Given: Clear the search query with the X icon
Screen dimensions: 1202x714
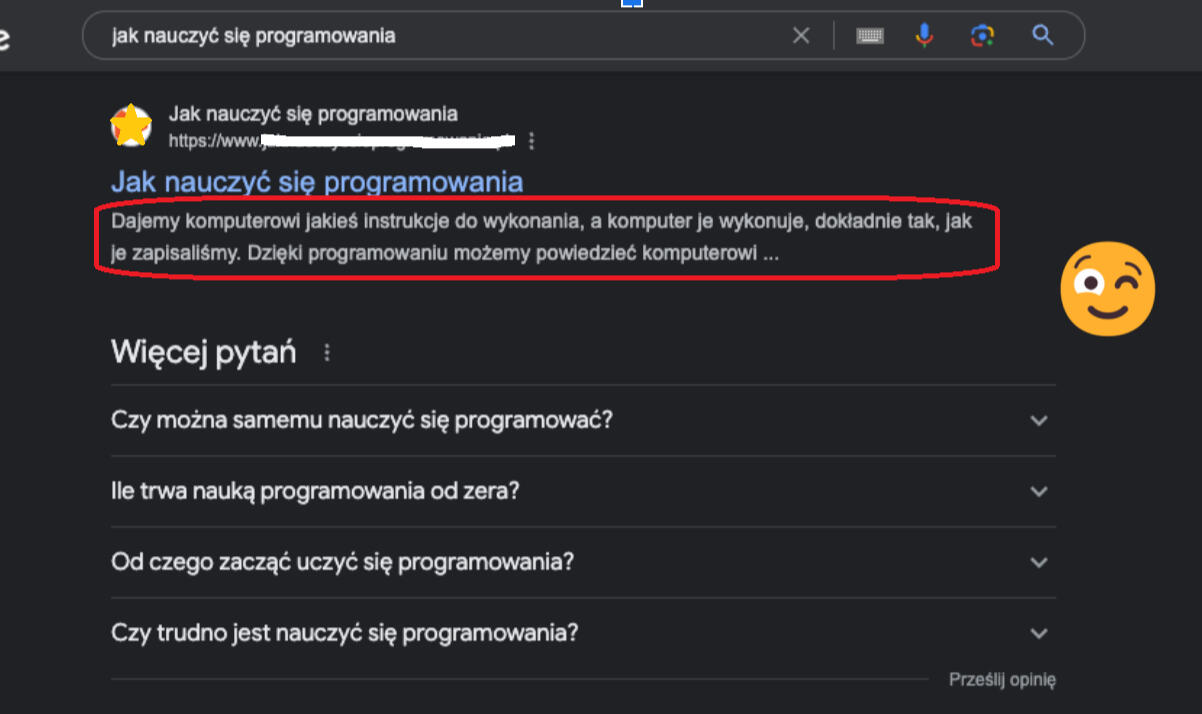Looking at the screenshot, I should pos(801,36).
